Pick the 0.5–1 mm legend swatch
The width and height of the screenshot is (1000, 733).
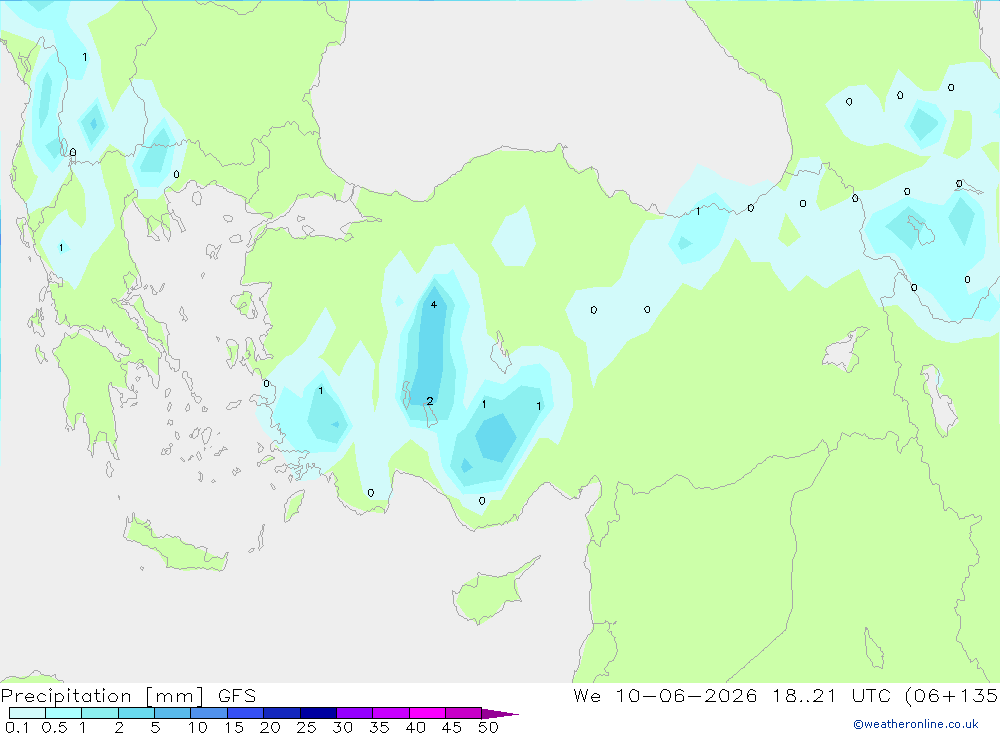(x=64, y=713)
